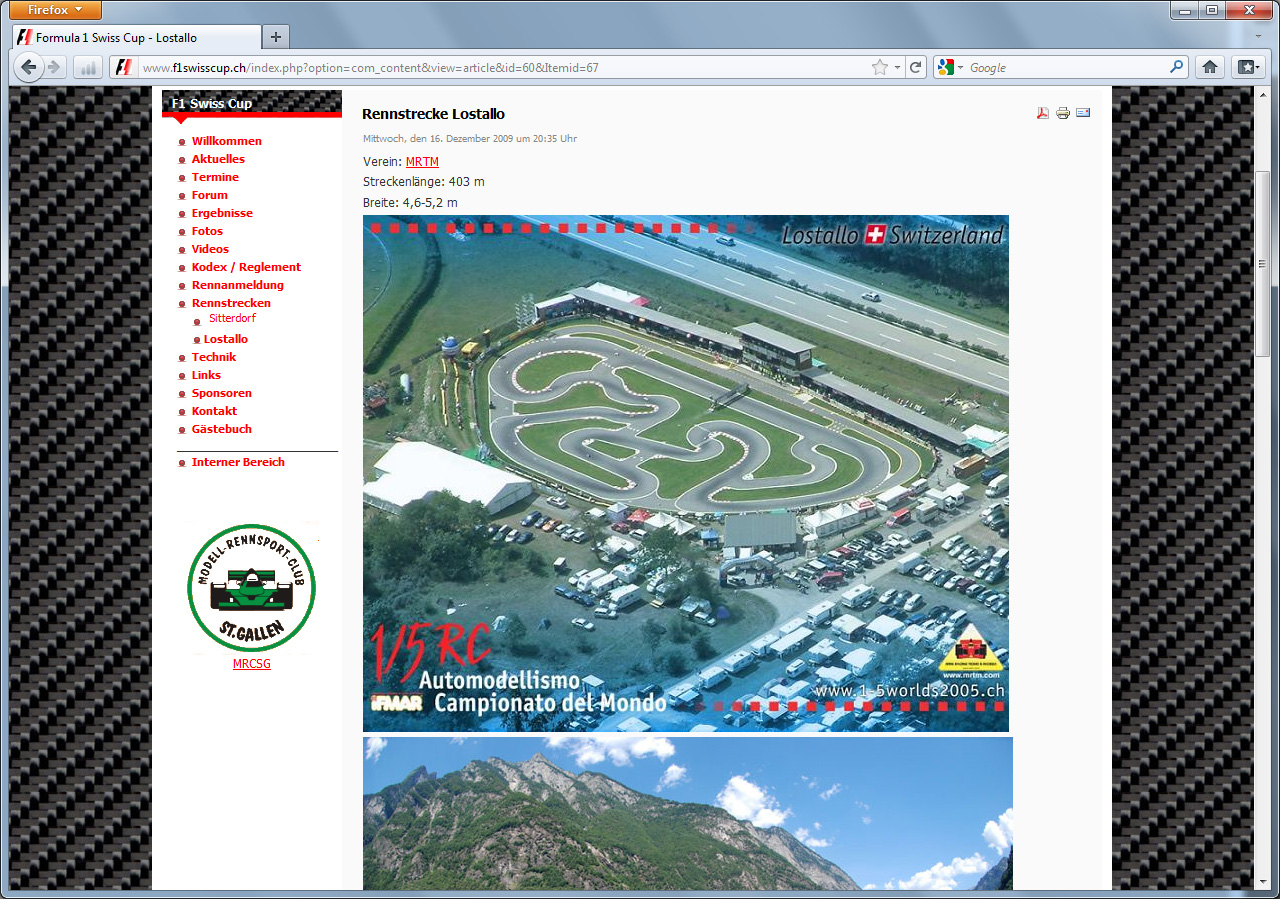Open the Sponsoren sidebar link

point(222,393)
